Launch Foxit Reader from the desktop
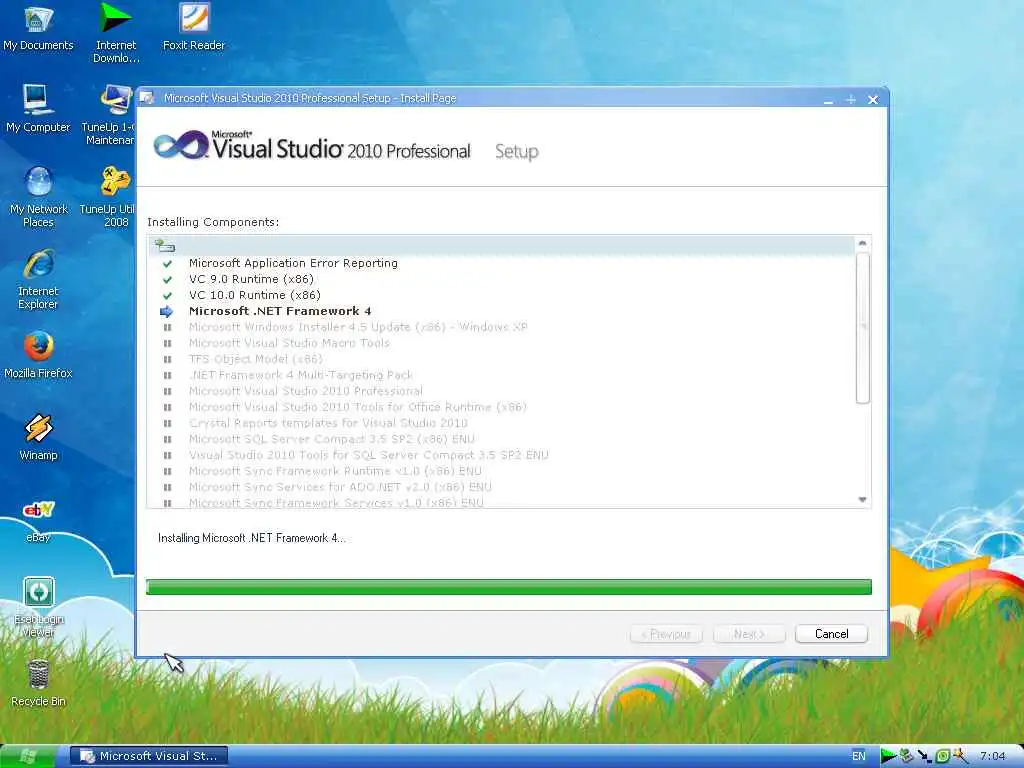Image resolution: width=1024 pixels, height=768 pixels. tap(194, 28)
